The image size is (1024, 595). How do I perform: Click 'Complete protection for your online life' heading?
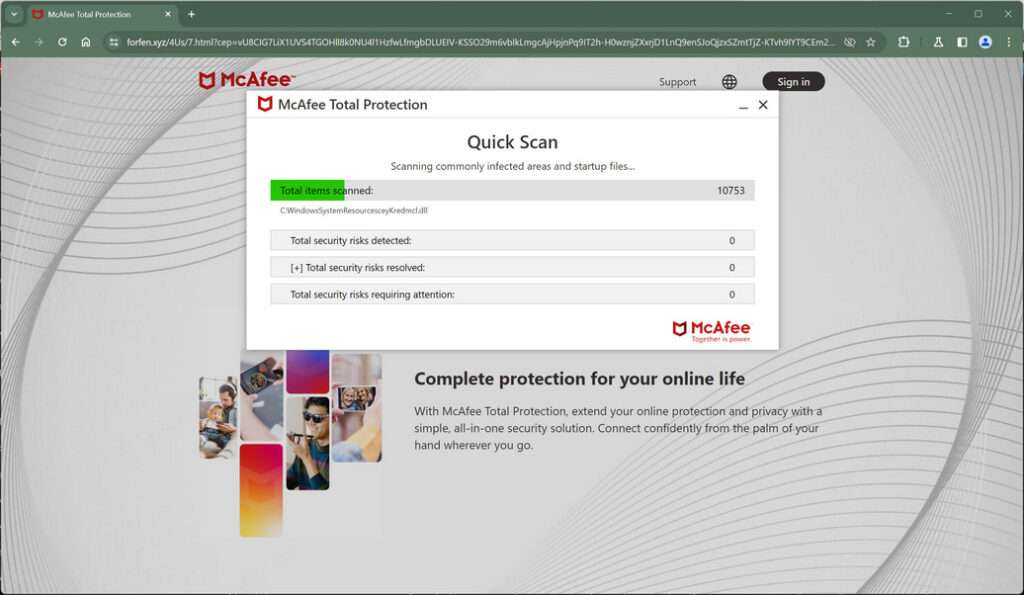click(x=579, y=379)
